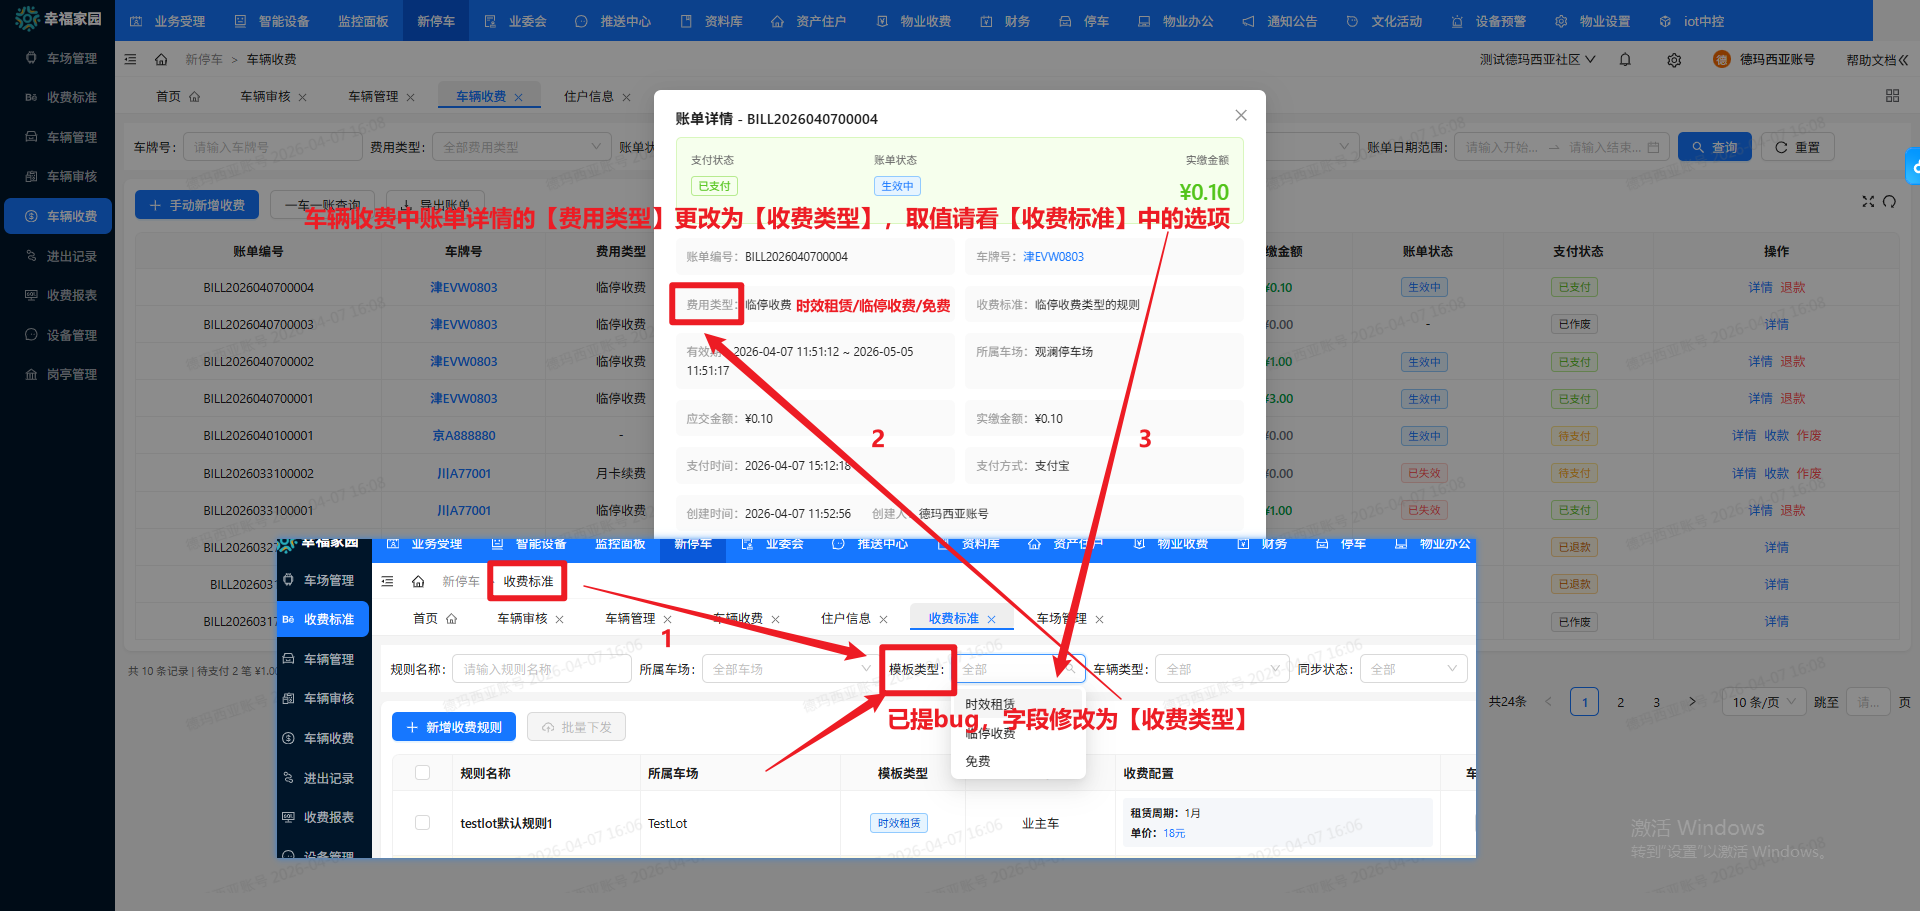Toggle the select-all checkbox in table header
The height and width of the screenshot is (911, 1920).
pyautogui.click(x=422, y=773)
